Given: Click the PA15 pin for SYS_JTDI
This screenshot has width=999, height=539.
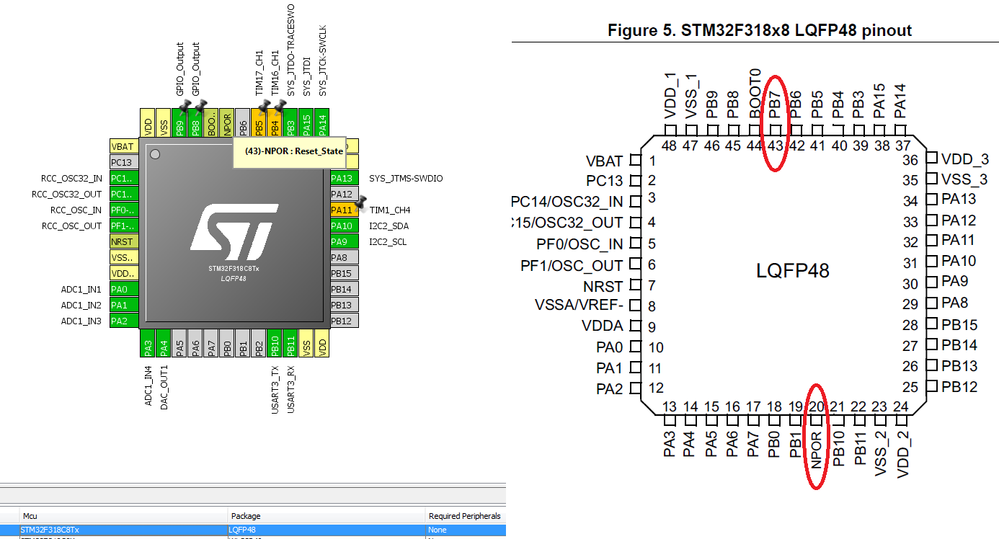Looking at the screenshot, I should tap(306, 122).
